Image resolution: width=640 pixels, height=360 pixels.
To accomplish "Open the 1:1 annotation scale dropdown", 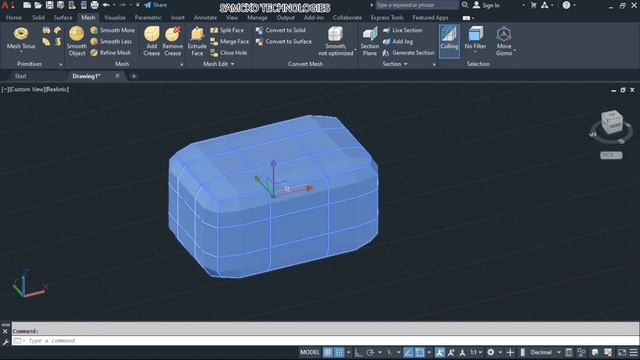I will (x=476, y=352).
